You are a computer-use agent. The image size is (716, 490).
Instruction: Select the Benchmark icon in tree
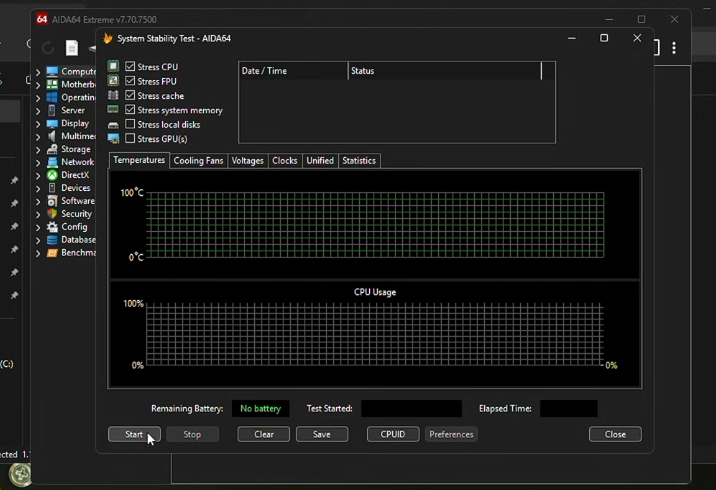53,253
